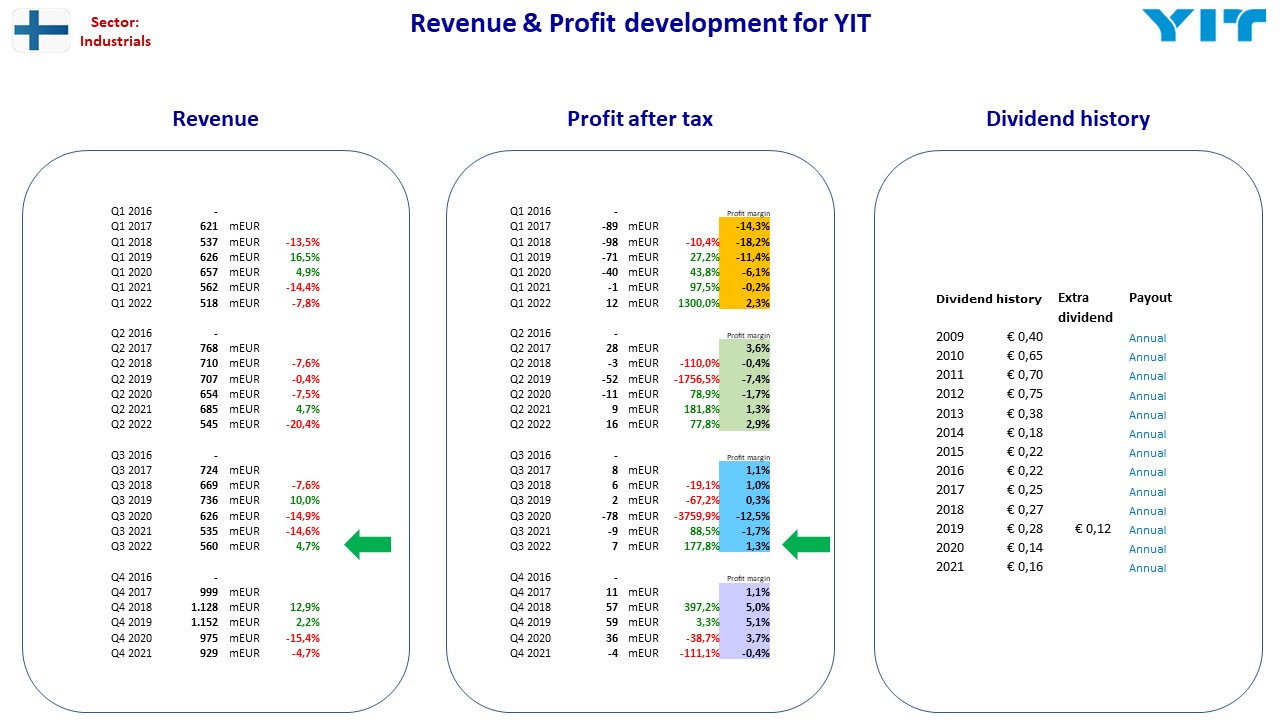The width and height of the screenshot is (1280, 720).
Task: Select the Q4 2019 revenue value 1.152
Action: (204, 622)
